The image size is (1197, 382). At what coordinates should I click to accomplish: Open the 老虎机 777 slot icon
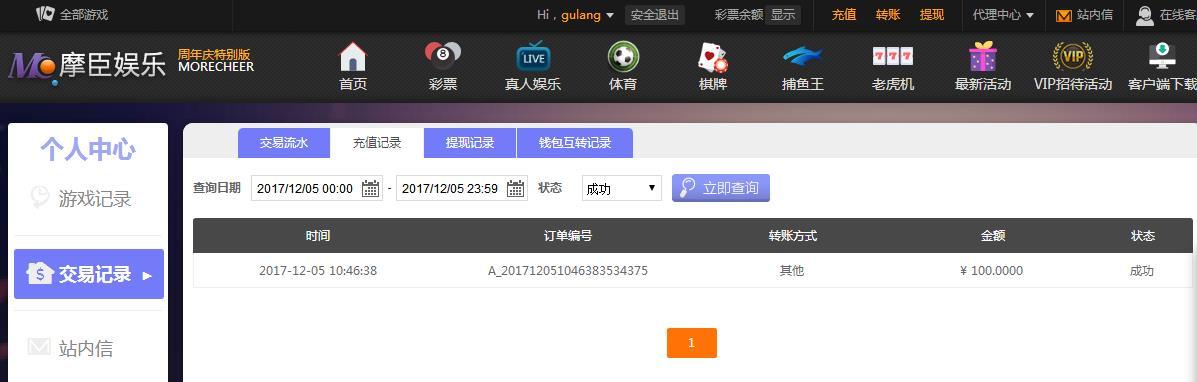tap(893, 57)
